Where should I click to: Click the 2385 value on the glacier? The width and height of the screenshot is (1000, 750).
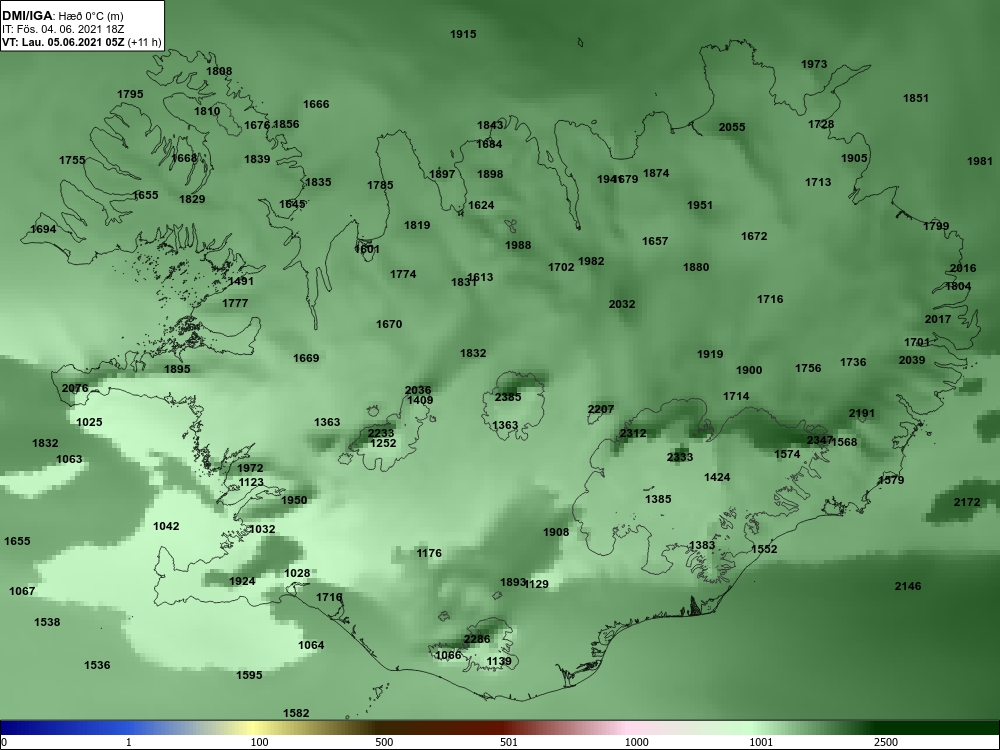tap(508, 397)
